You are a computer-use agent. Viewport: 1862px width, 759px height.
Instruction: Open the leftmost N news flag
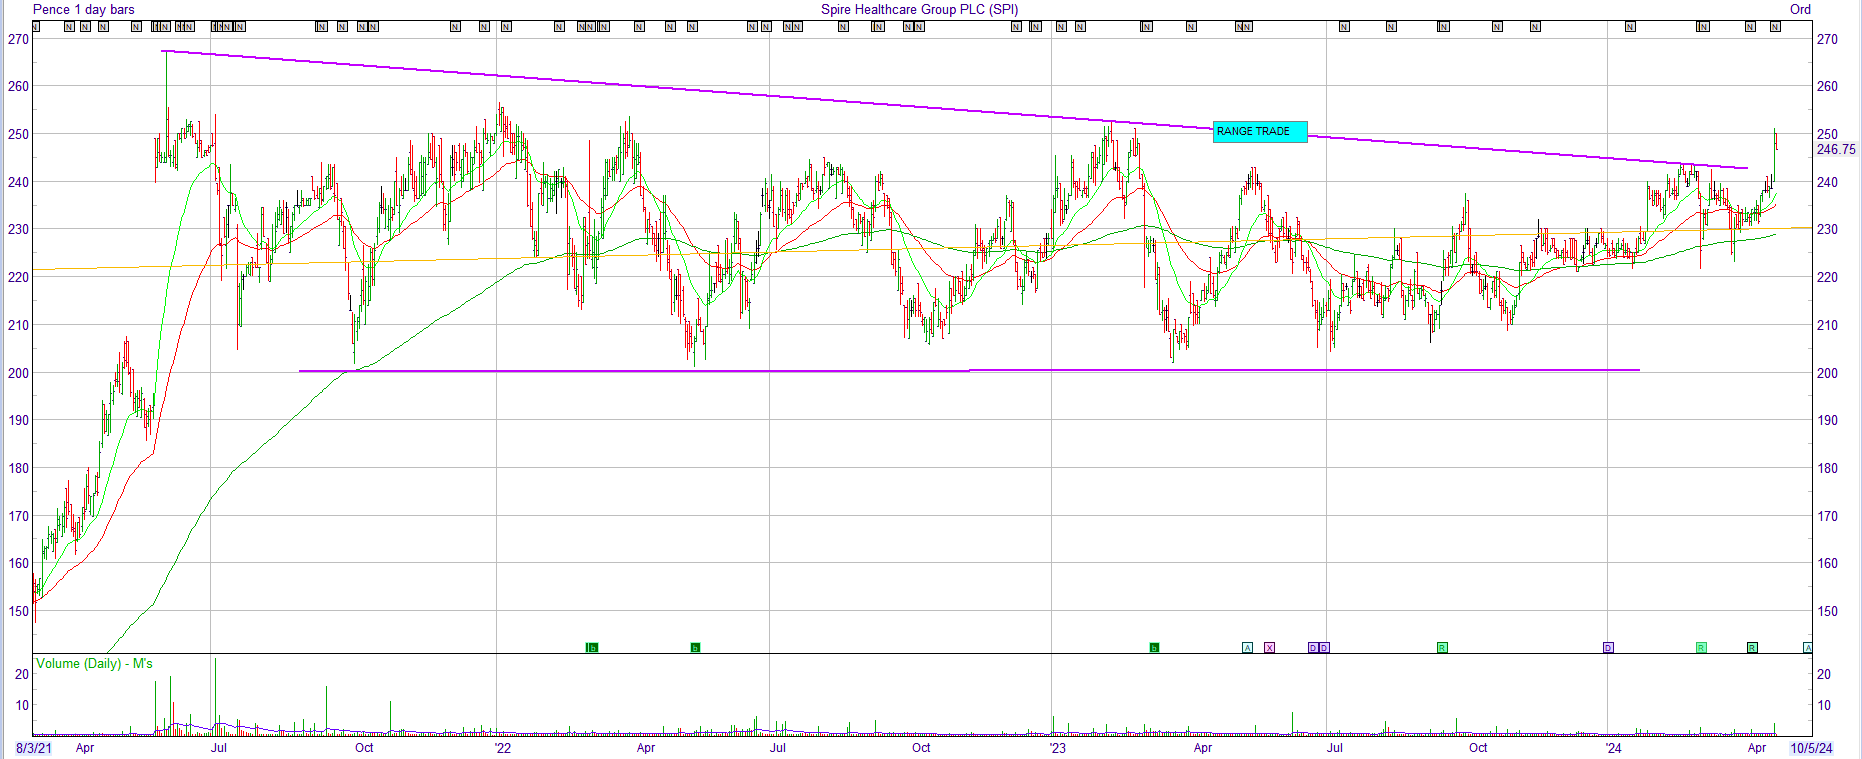(36, 27)
